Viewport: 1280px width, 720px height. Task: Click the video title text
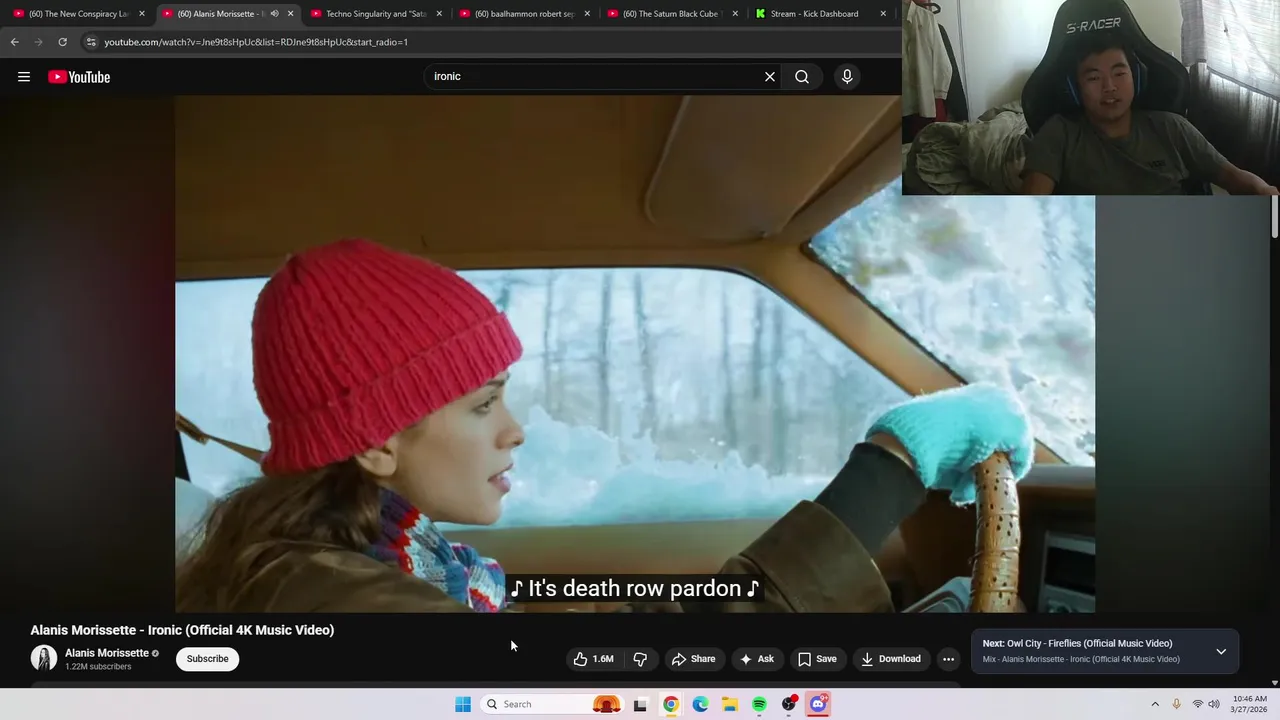182,630
